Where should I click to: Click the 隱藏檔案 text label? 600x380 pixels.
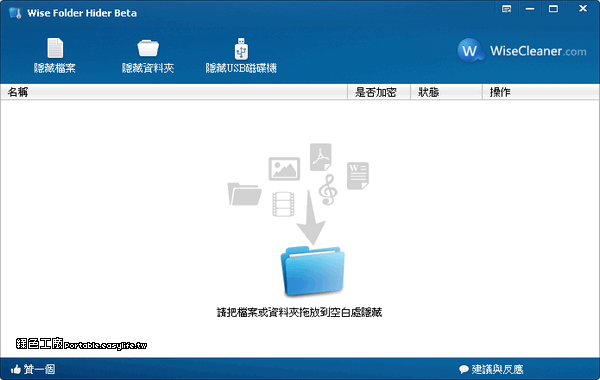55,68
